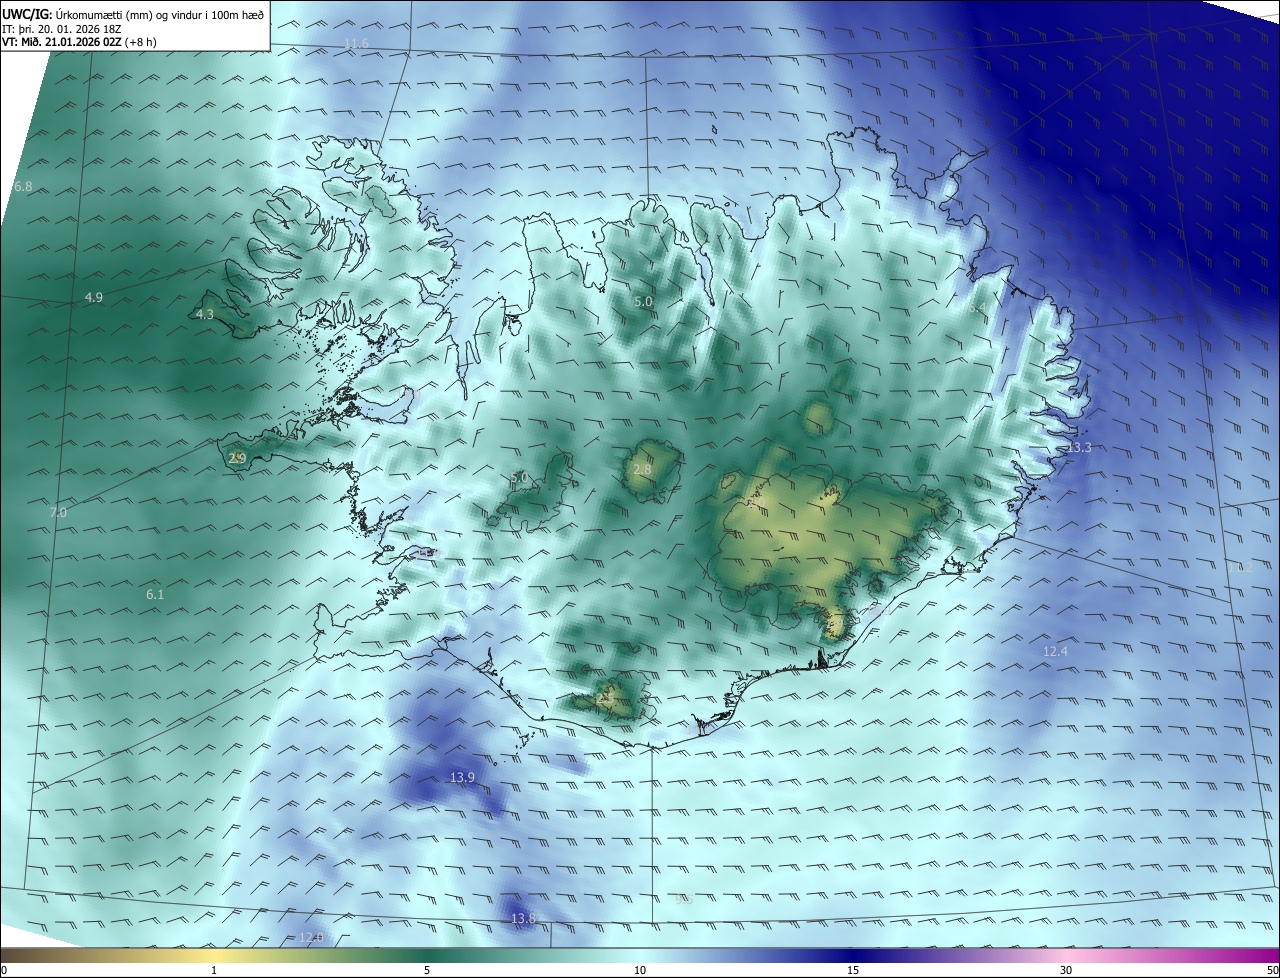Click the initial time line "IT: þri. 20. 01. 2026 18Z"

(61, 28)
